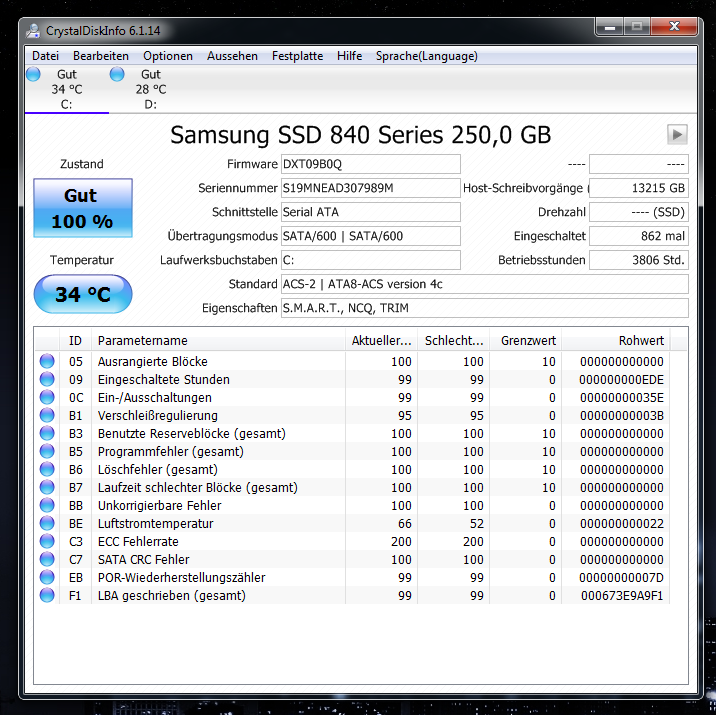This screenshot has height=715, width=716.
Task: Select the Eingeschaltete Stunden parameter name
Action: point(163,379)
